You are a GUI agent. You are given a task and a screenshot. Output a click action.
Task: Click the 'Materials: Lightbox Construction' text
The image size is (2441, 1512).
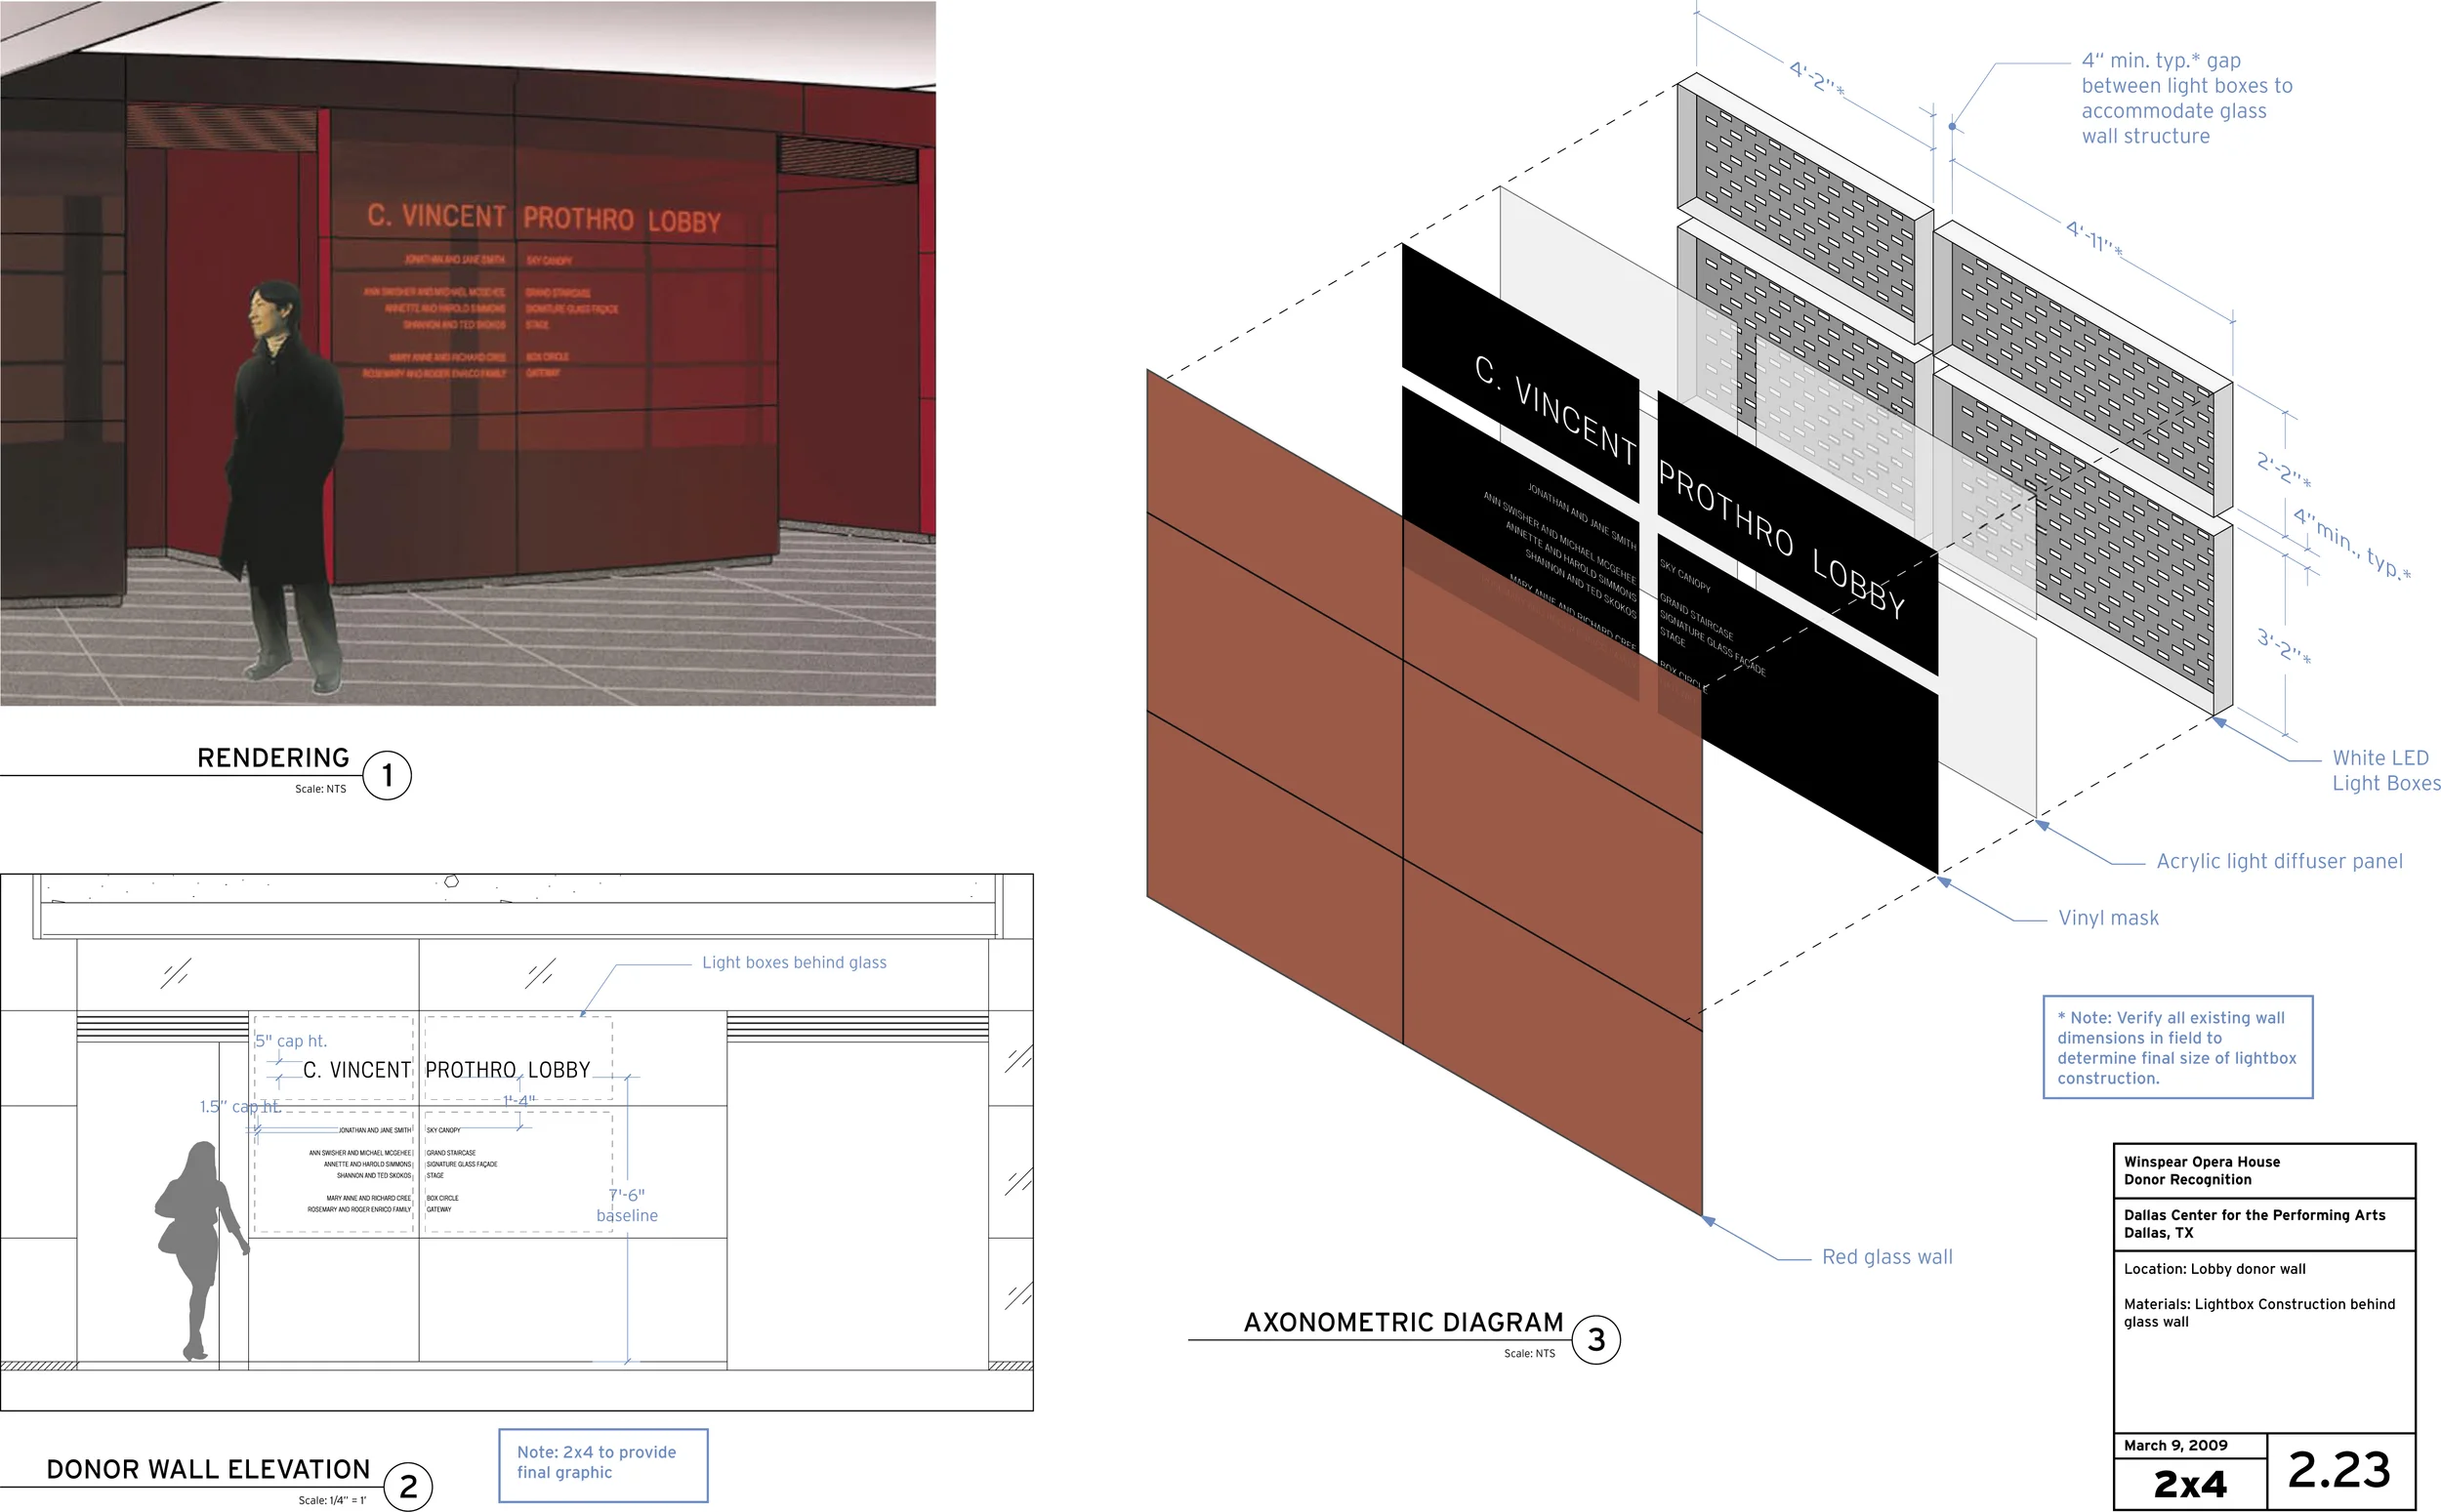coord(2259,1313)
